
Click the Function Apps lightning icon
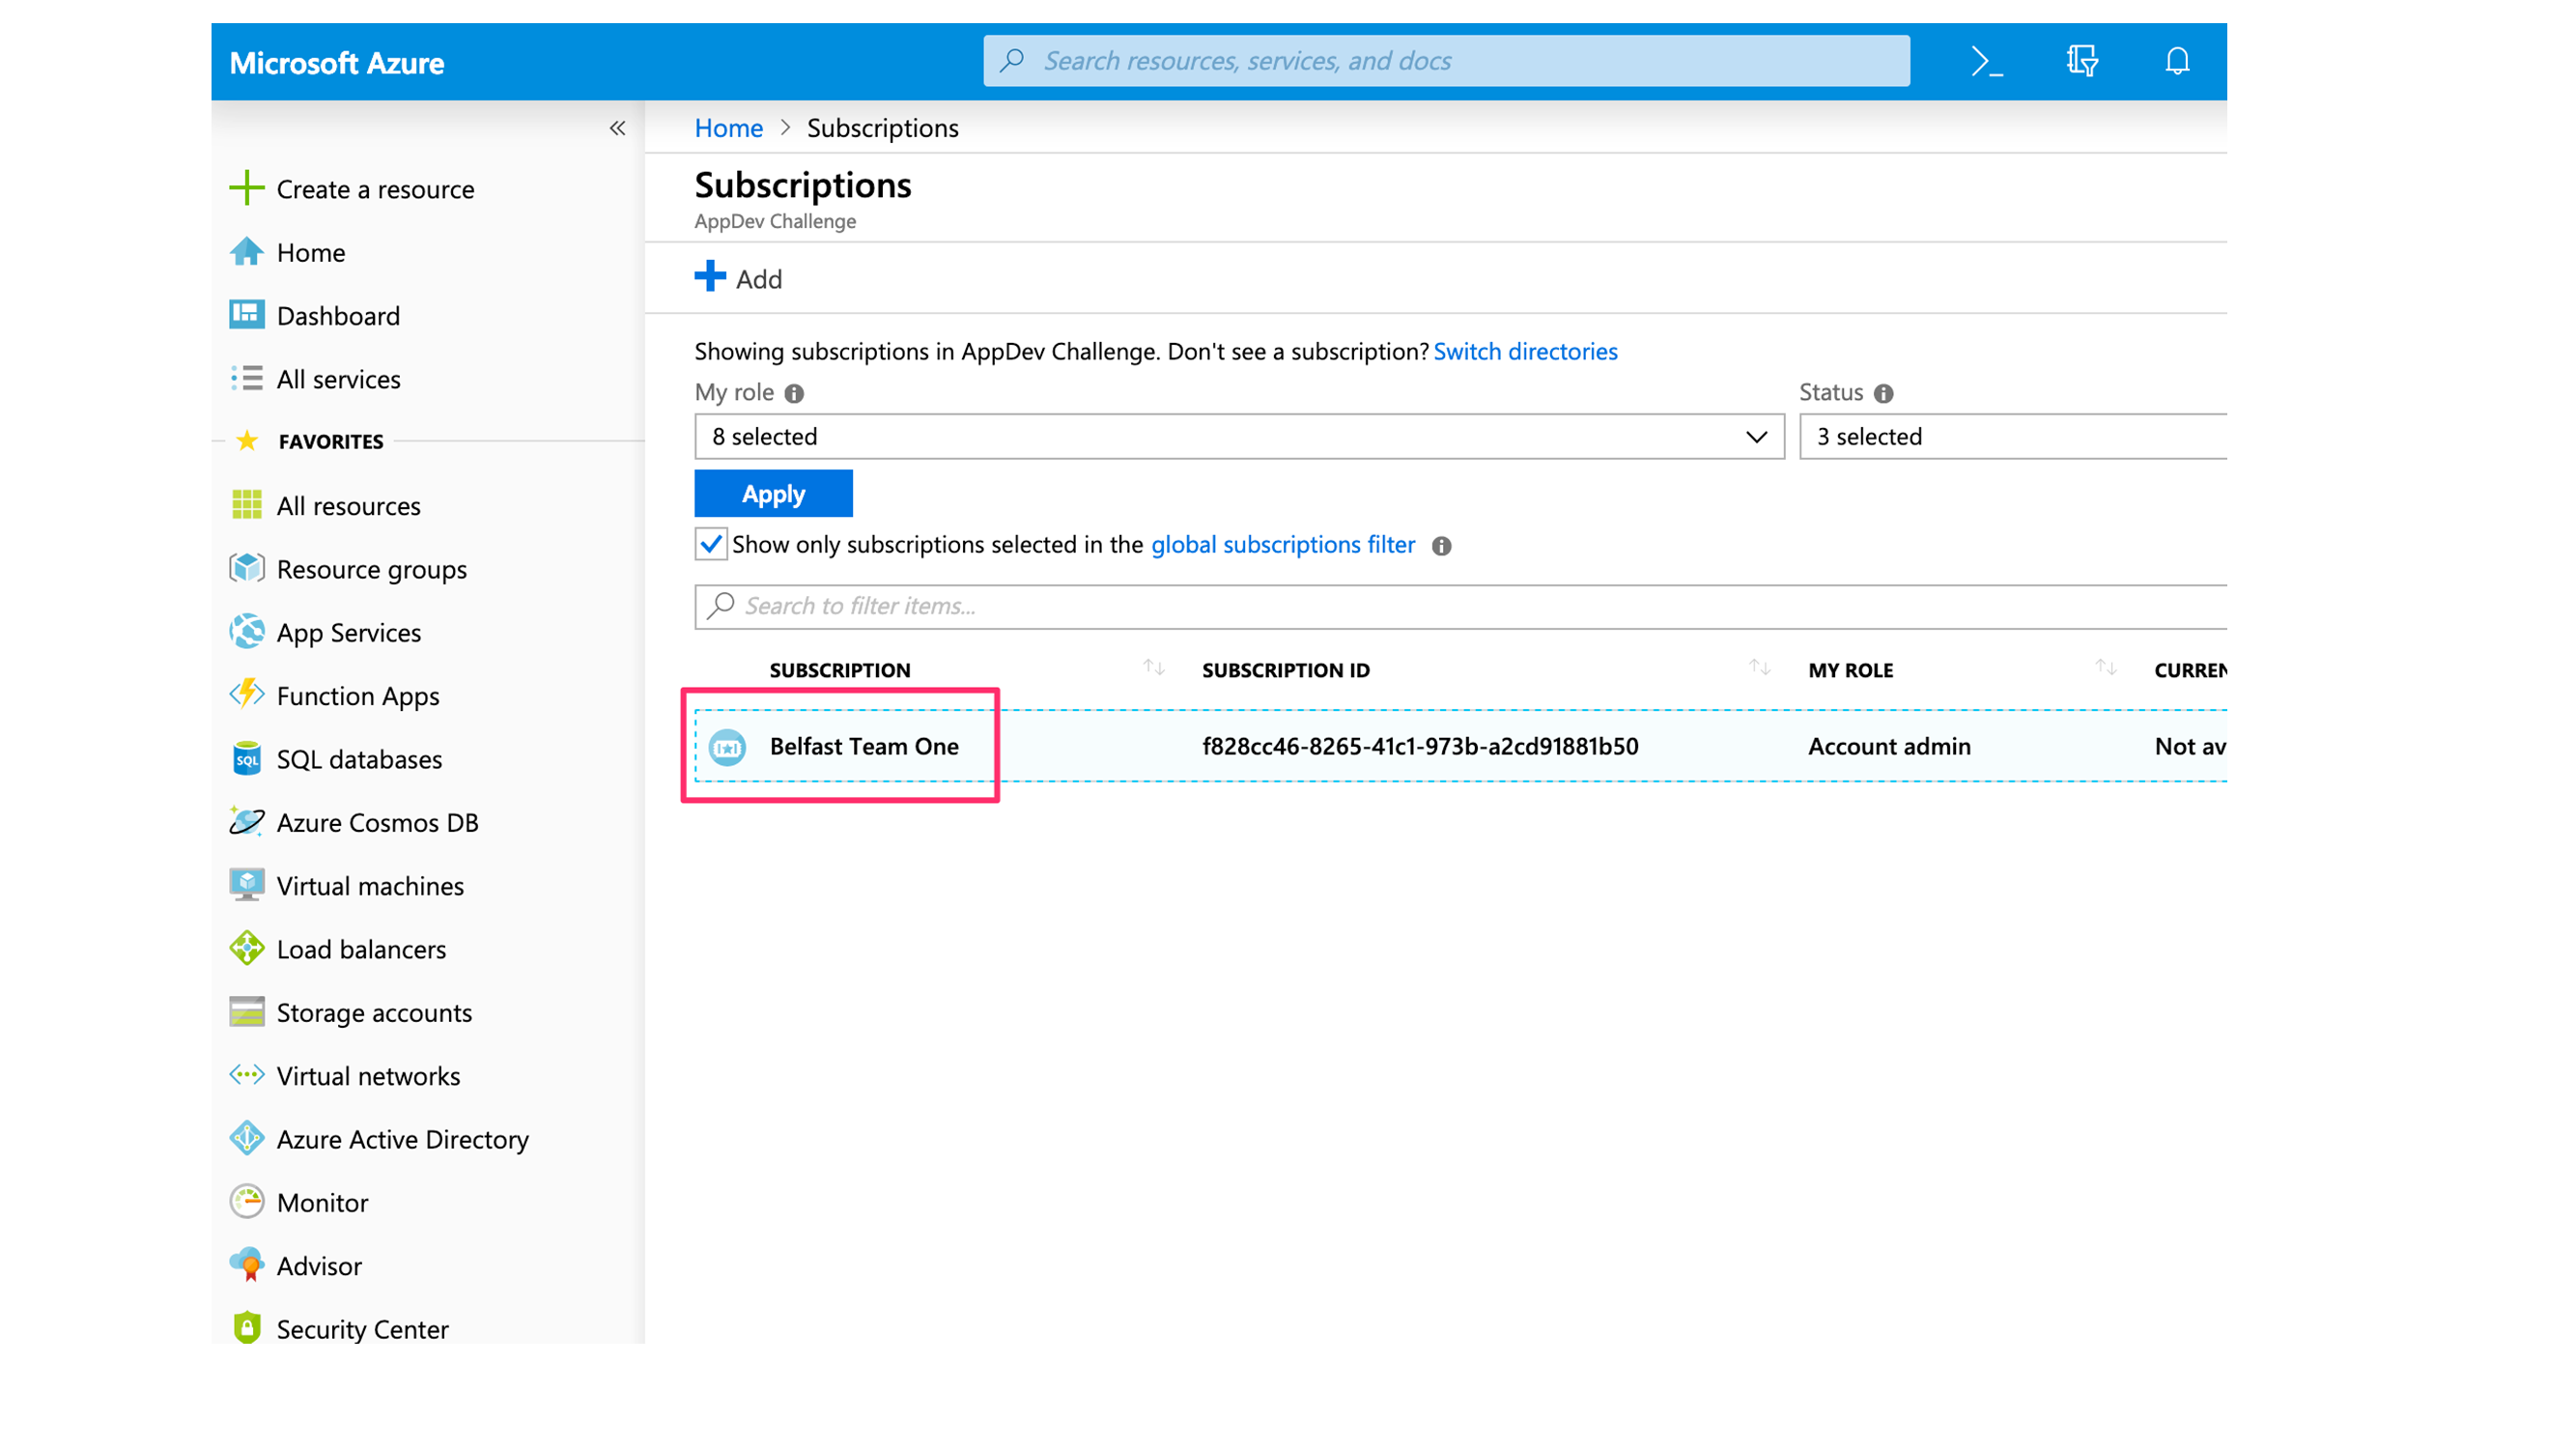[246, 695]
